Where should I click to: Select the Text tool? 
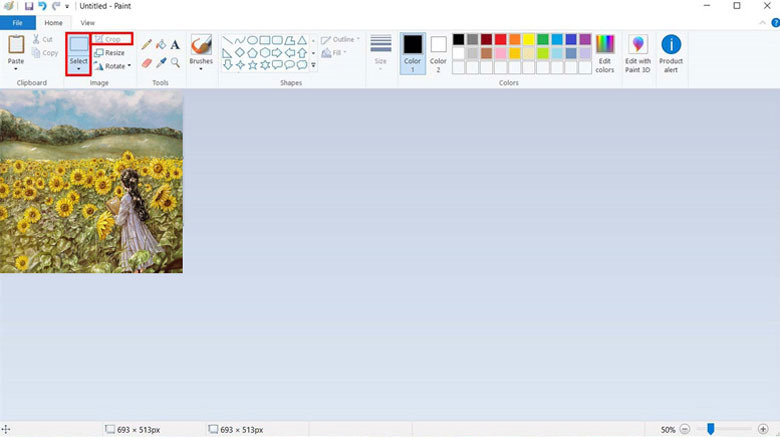pos(175,45)
